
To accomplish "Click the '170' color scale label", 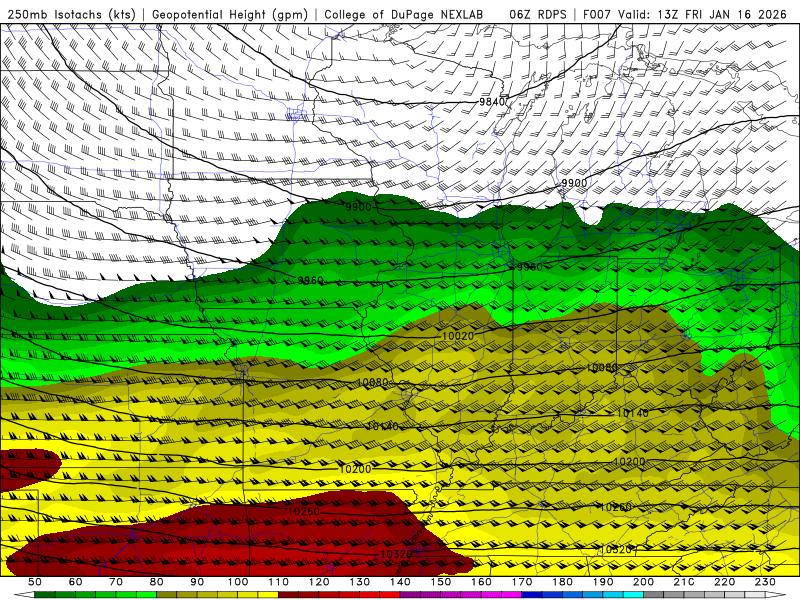I will [x=522, y=582].
